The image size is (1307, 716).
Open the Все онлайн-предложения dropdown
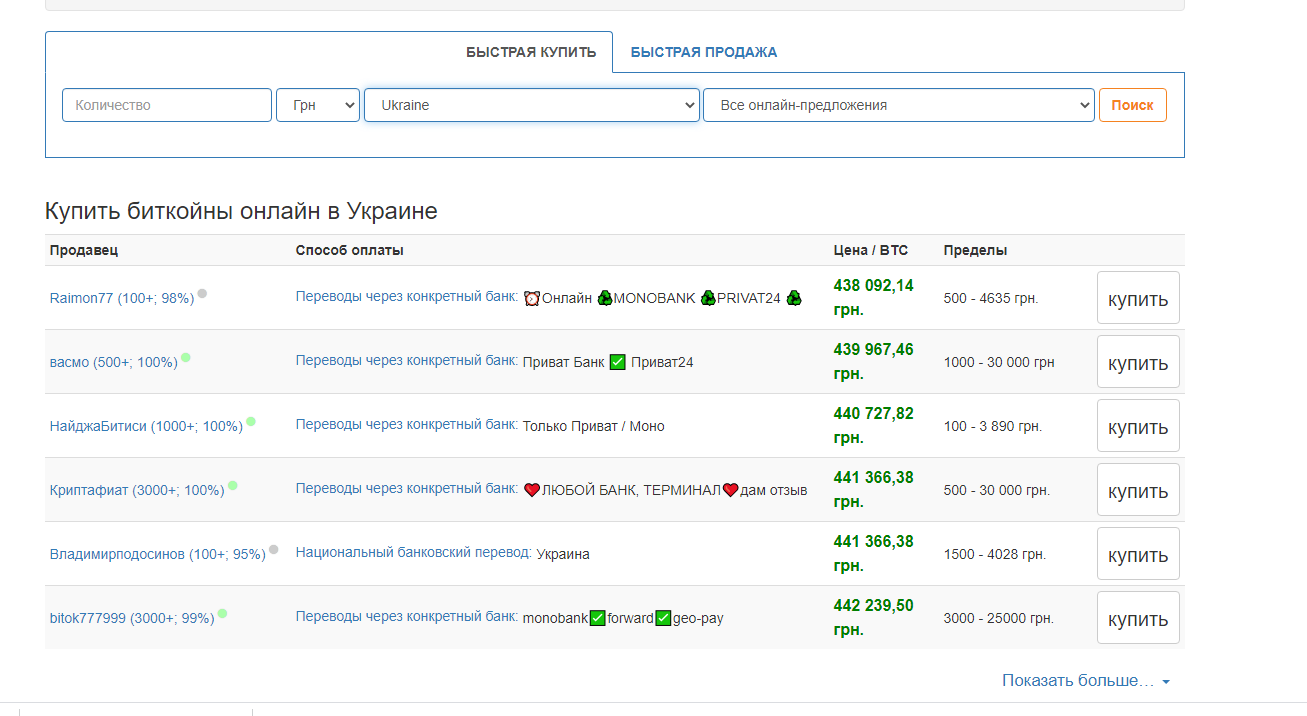pos(899,105)
